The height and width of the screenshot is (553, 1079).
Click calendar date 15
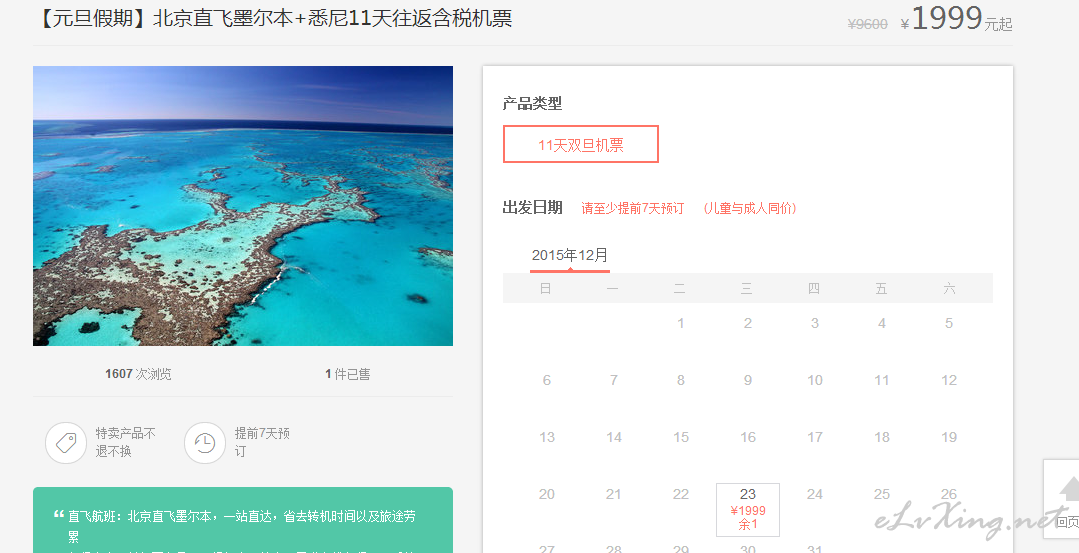point(681,437)
